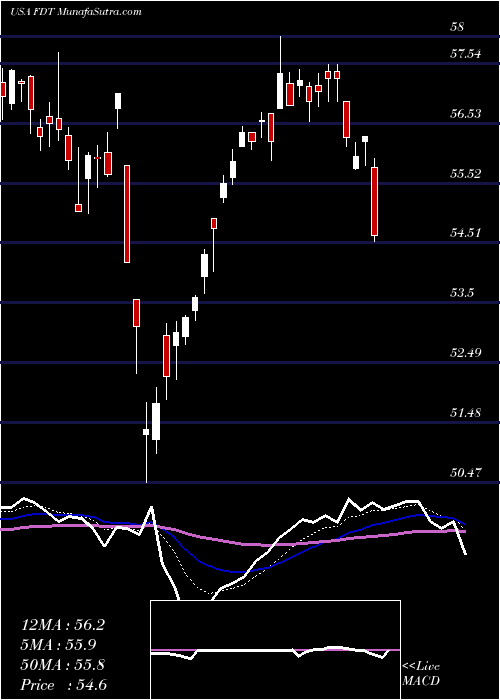Click the 58 price axis label
500x700 pixels.
pos(458,27)
